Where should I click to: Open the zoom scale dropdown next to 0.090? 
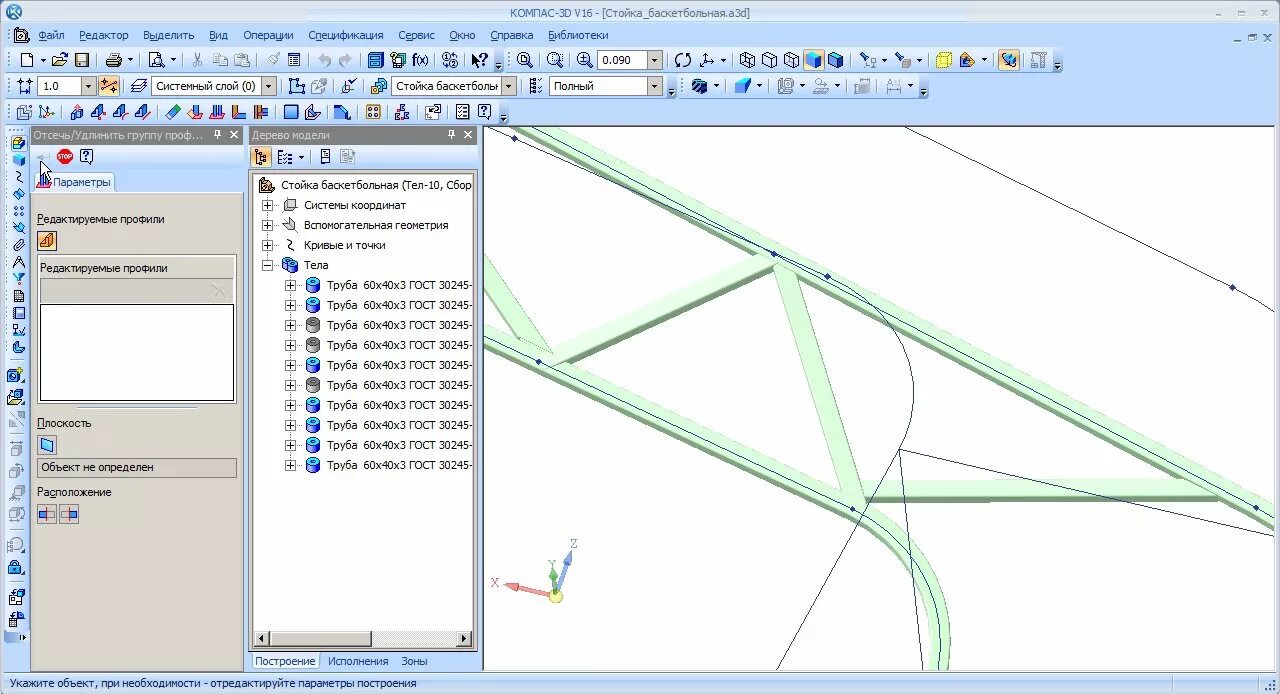point(655,60)
